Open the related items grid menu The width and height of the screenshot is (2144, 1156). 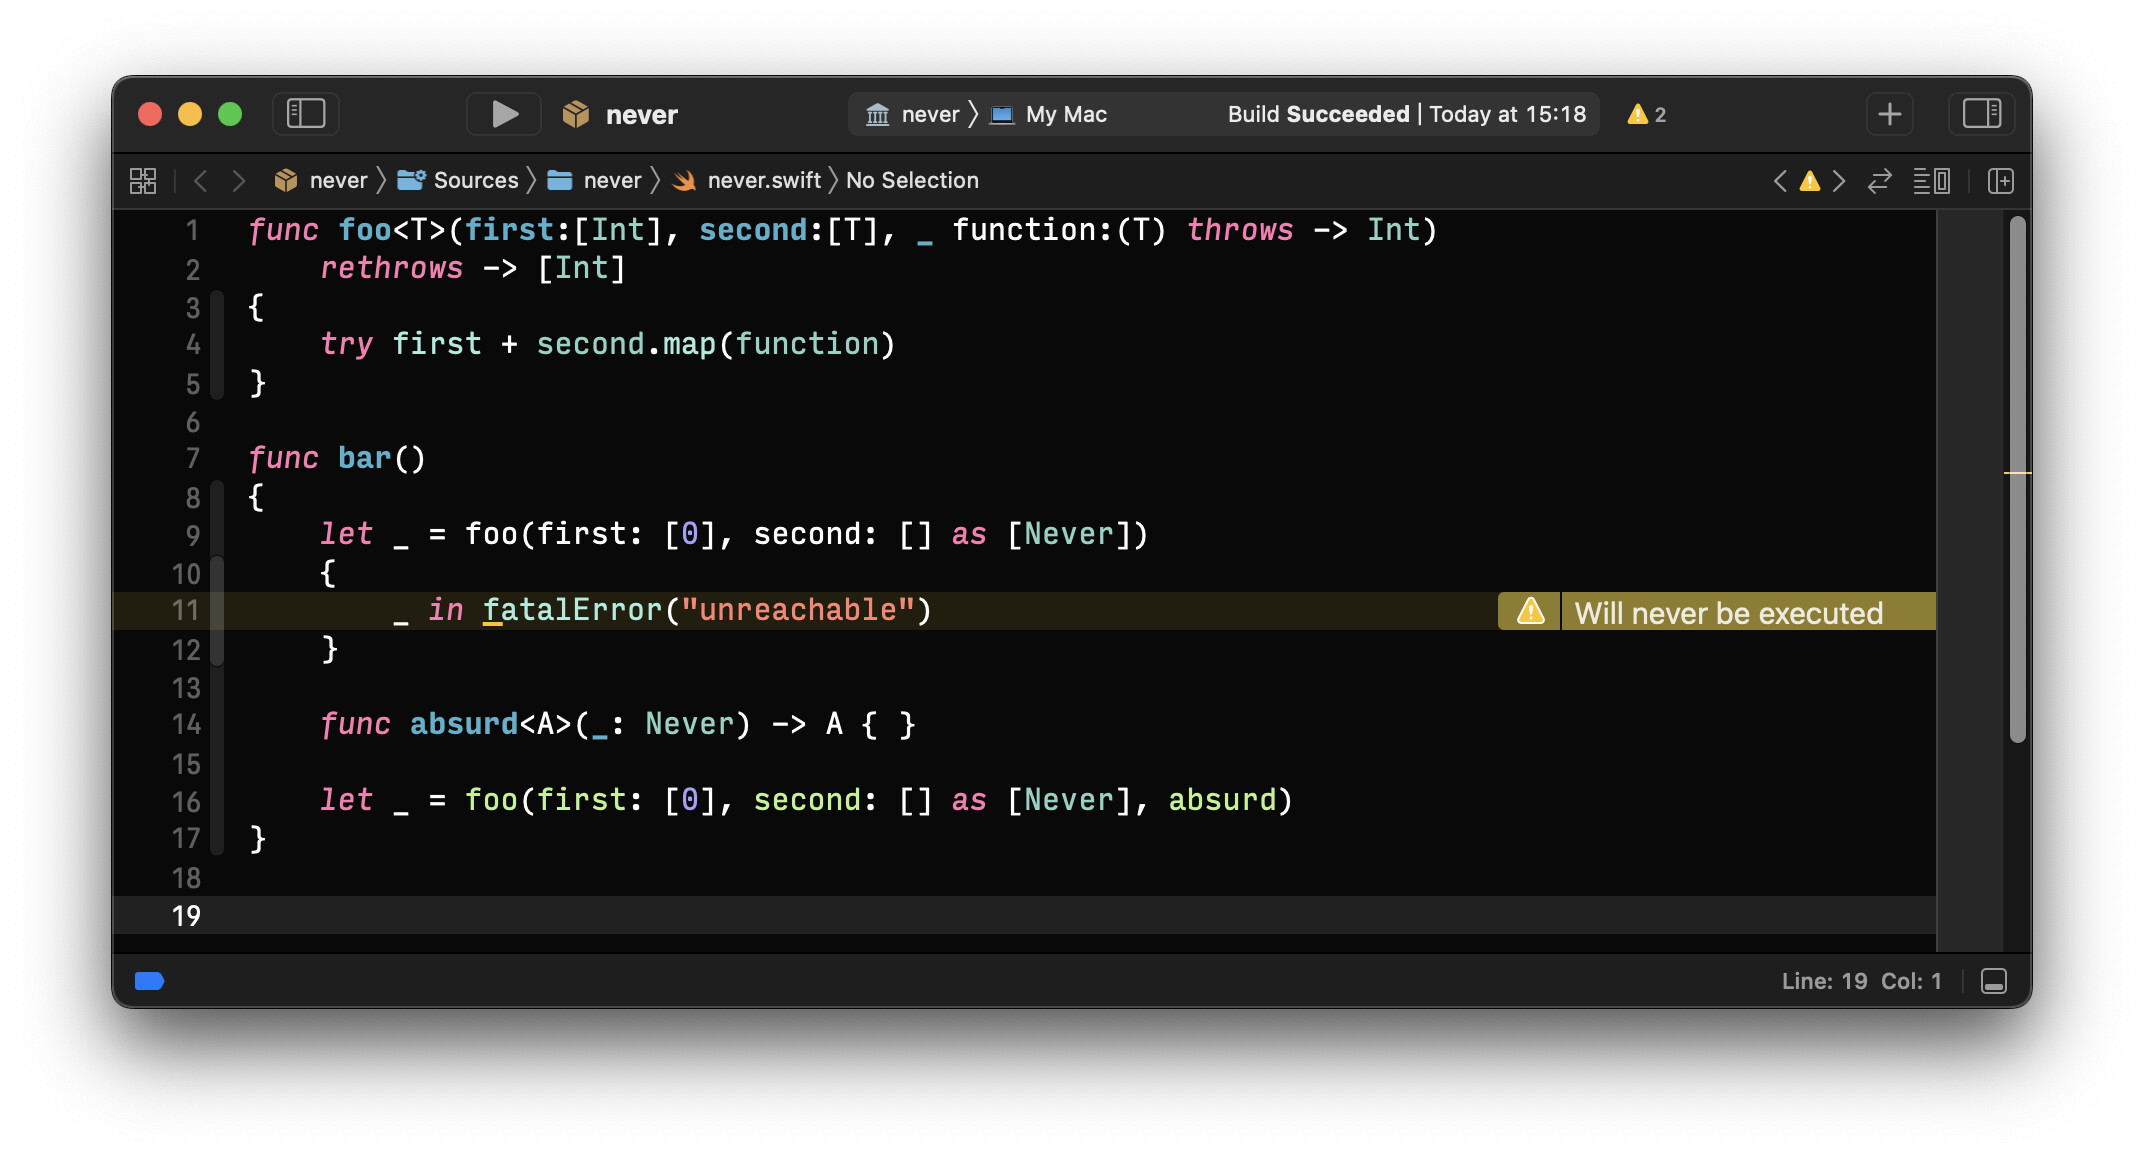tap(143, 181)
